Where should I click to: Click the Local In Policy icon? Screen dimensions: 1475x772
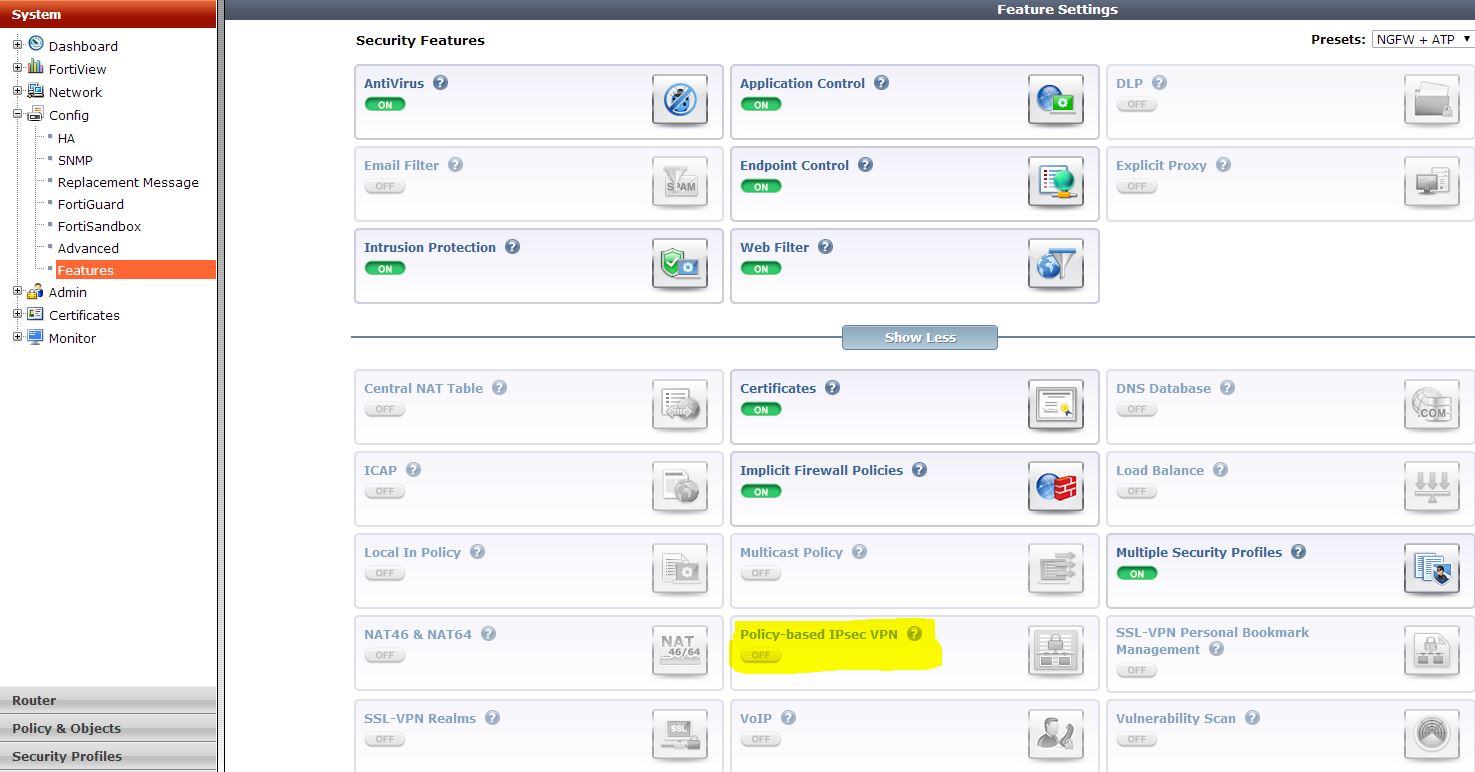point(680,569)
